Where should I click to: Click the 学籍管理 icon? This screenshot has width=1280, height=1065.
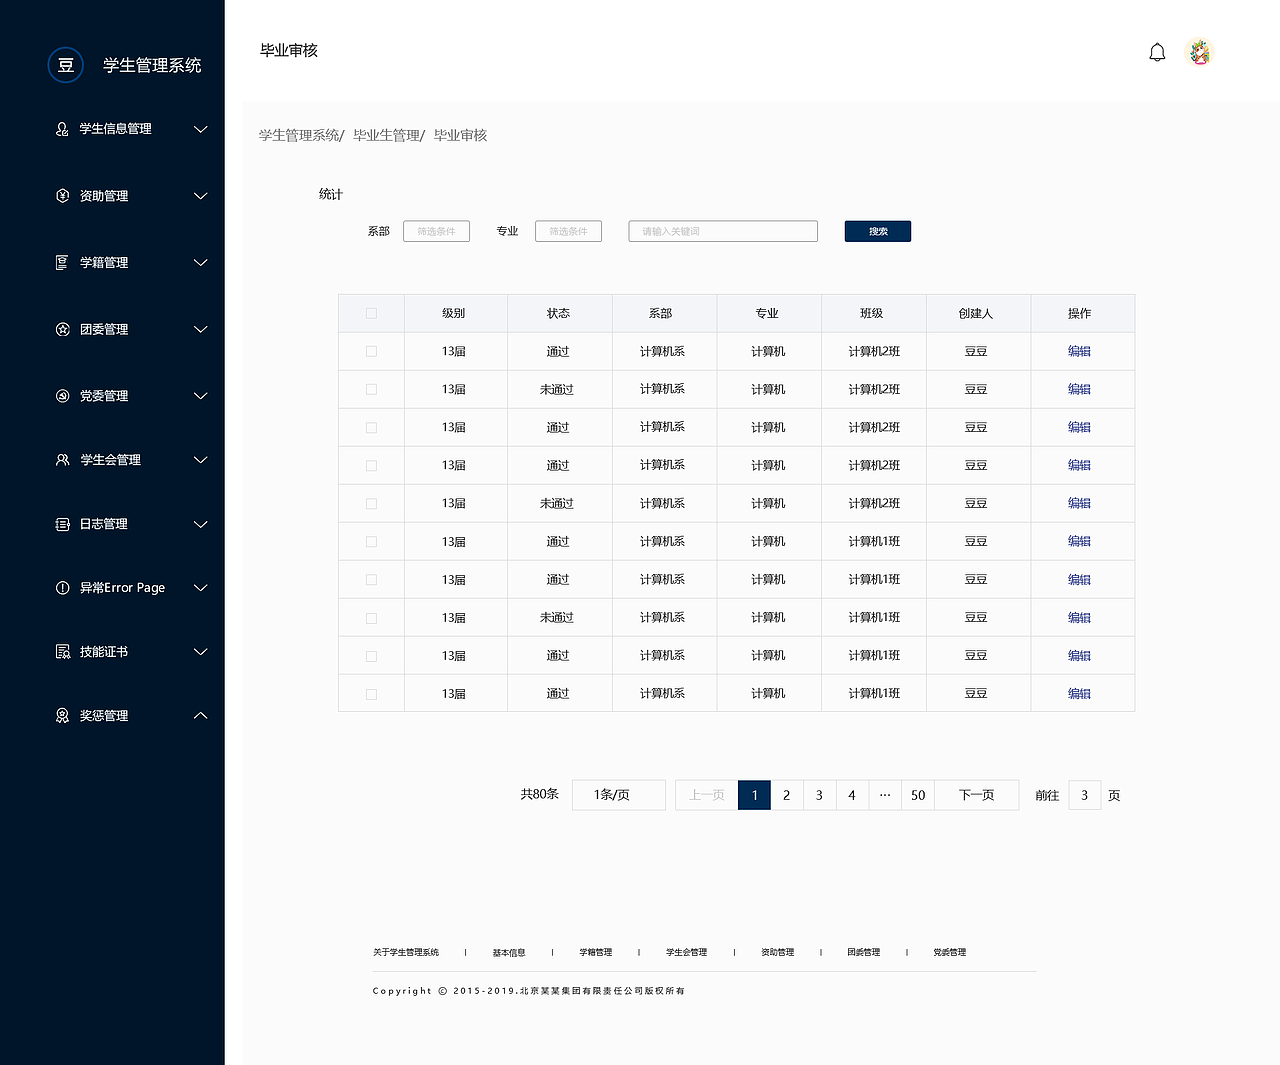61,262
